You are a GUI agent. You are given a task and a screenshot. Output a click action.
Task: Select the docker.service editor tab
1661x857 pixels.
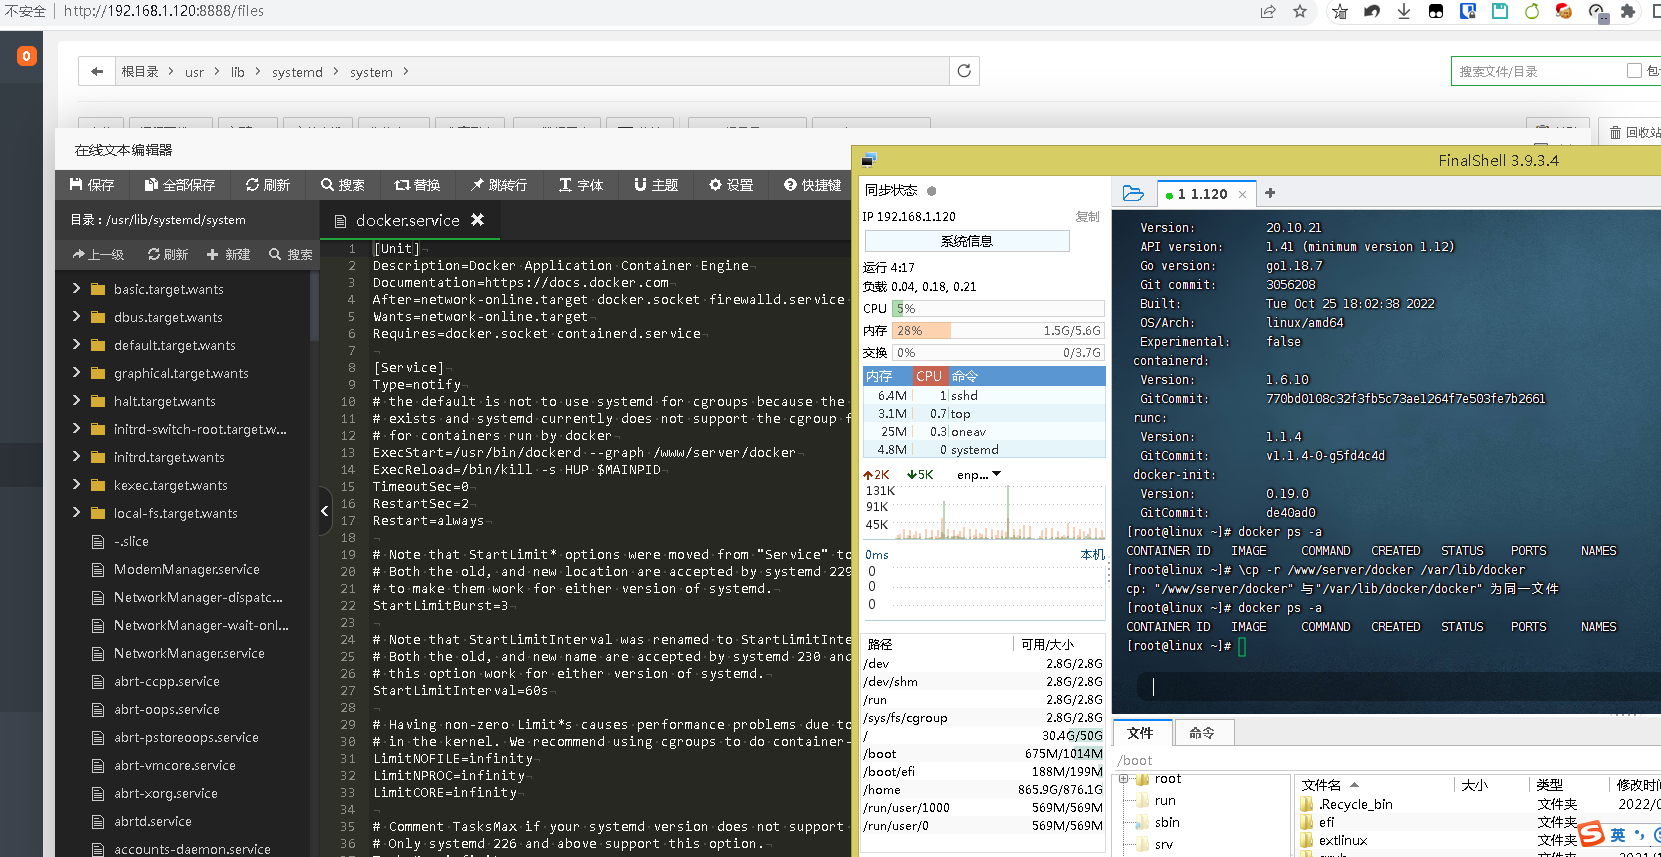[407, 220]
